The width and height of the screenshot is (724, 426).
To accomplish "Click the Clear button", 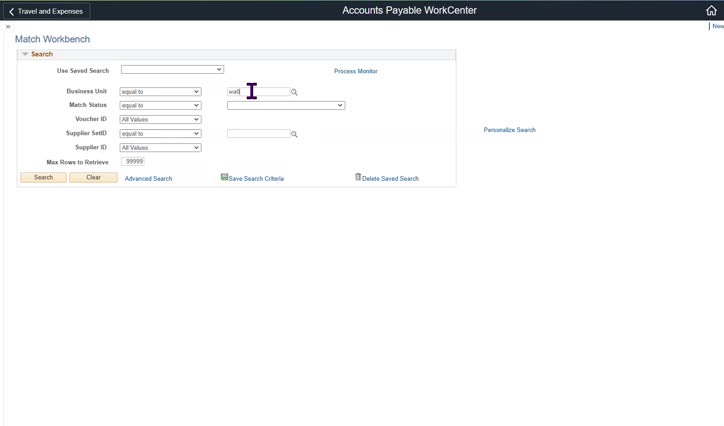I will tap(93, 178).
